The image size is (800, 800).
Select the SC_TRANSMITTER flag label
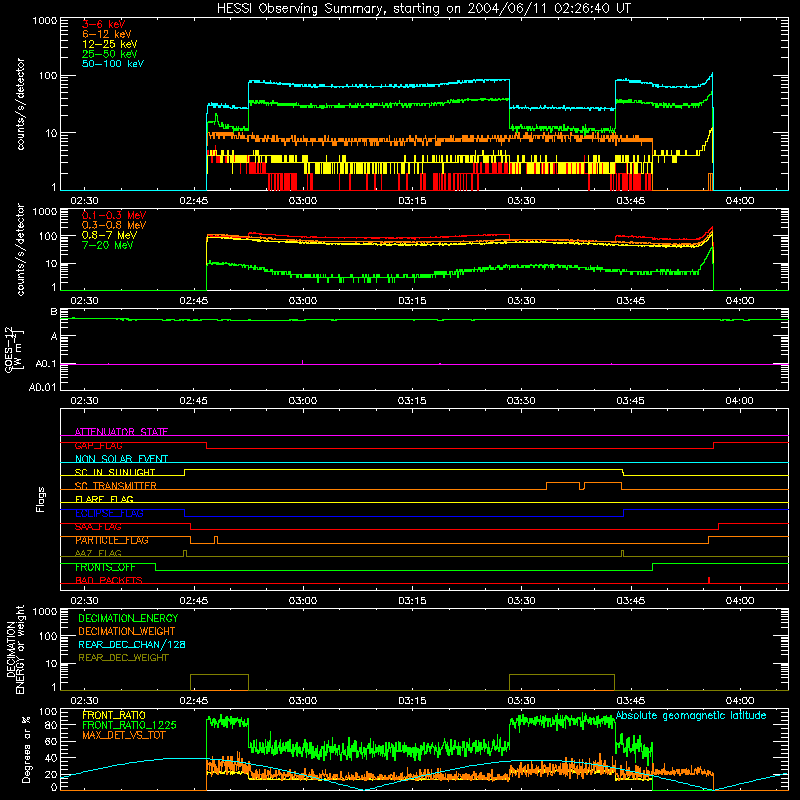[116, 486]
